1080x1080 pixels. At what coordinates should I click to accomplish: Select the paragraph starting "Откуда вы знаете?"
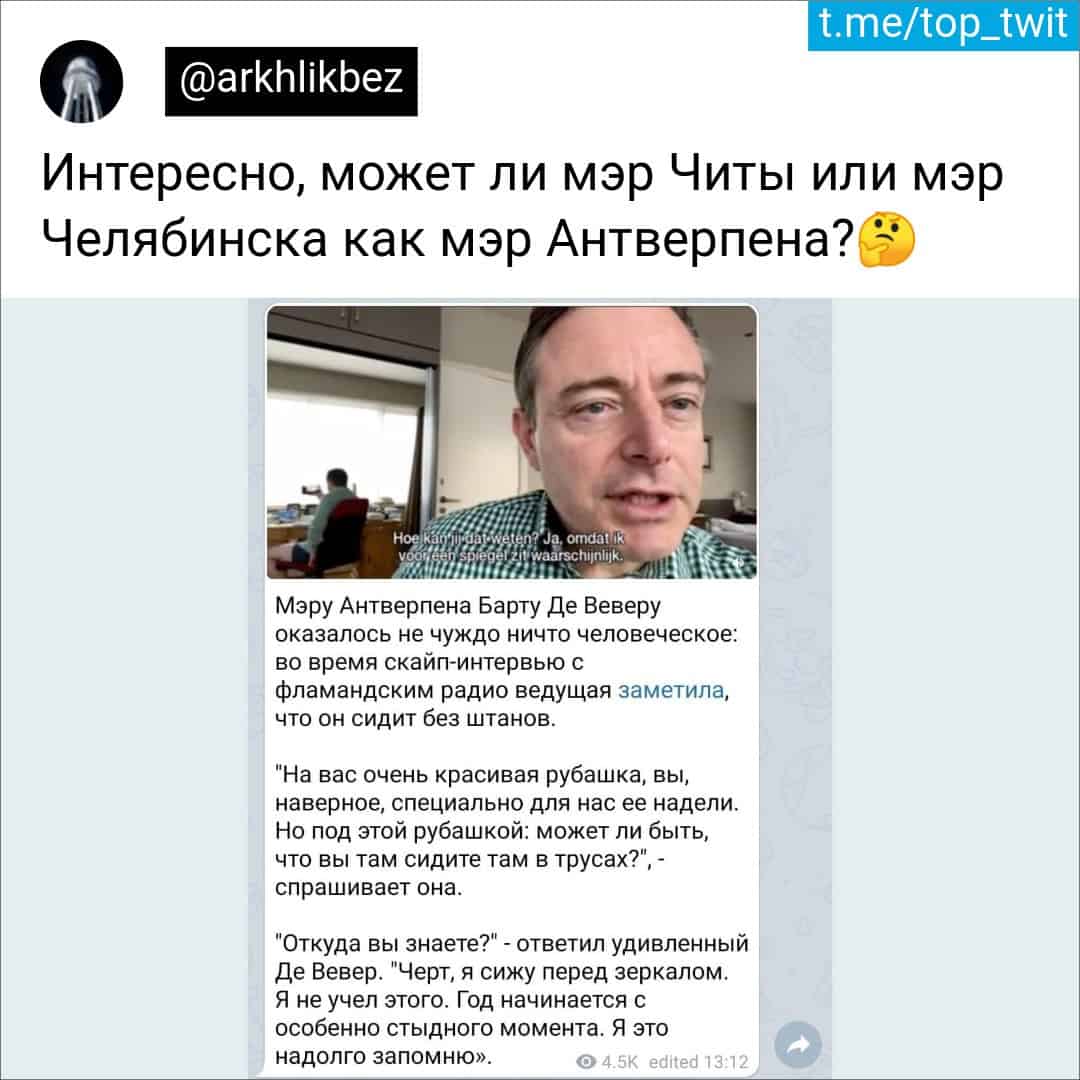tap(512, 999)
